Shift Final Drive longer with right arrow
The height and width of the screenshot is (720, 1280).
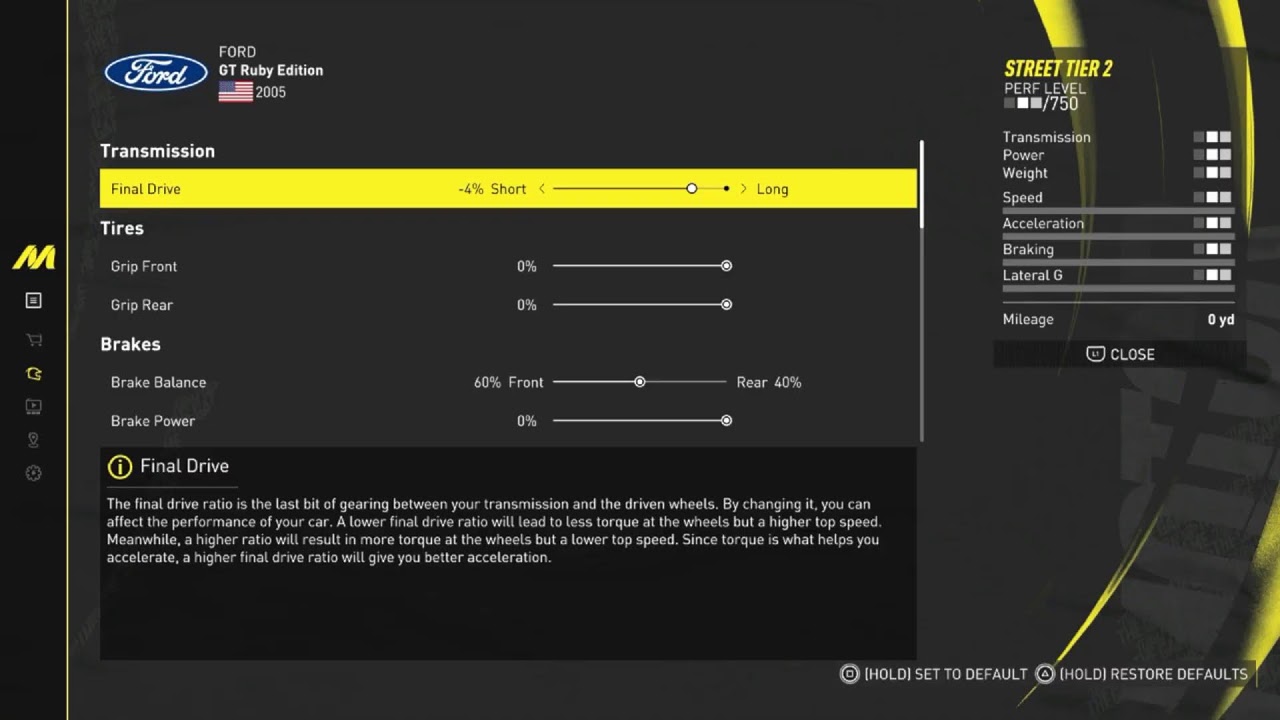pyautogui.click(x=743, y=189)
